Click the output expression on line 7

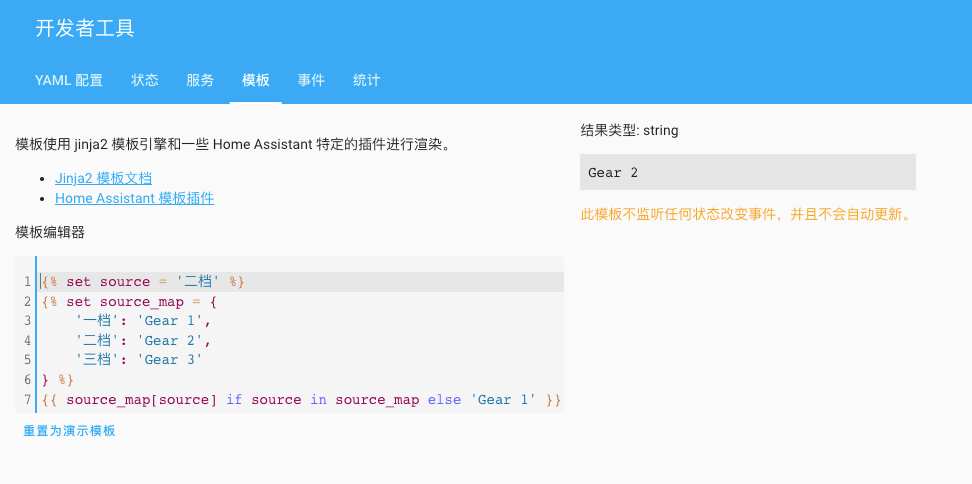300,400
